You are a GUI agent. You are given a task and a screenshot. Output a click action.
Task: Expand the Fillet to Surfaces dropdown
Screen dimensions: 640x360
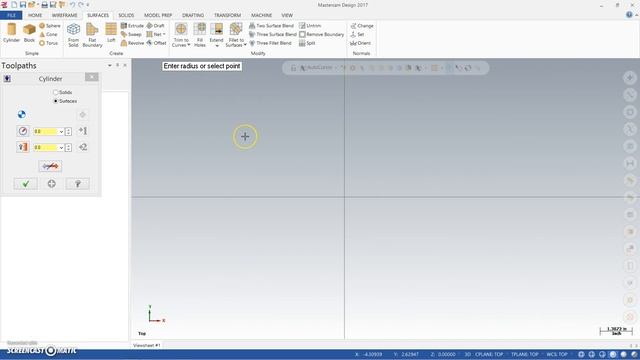(245, 45)
